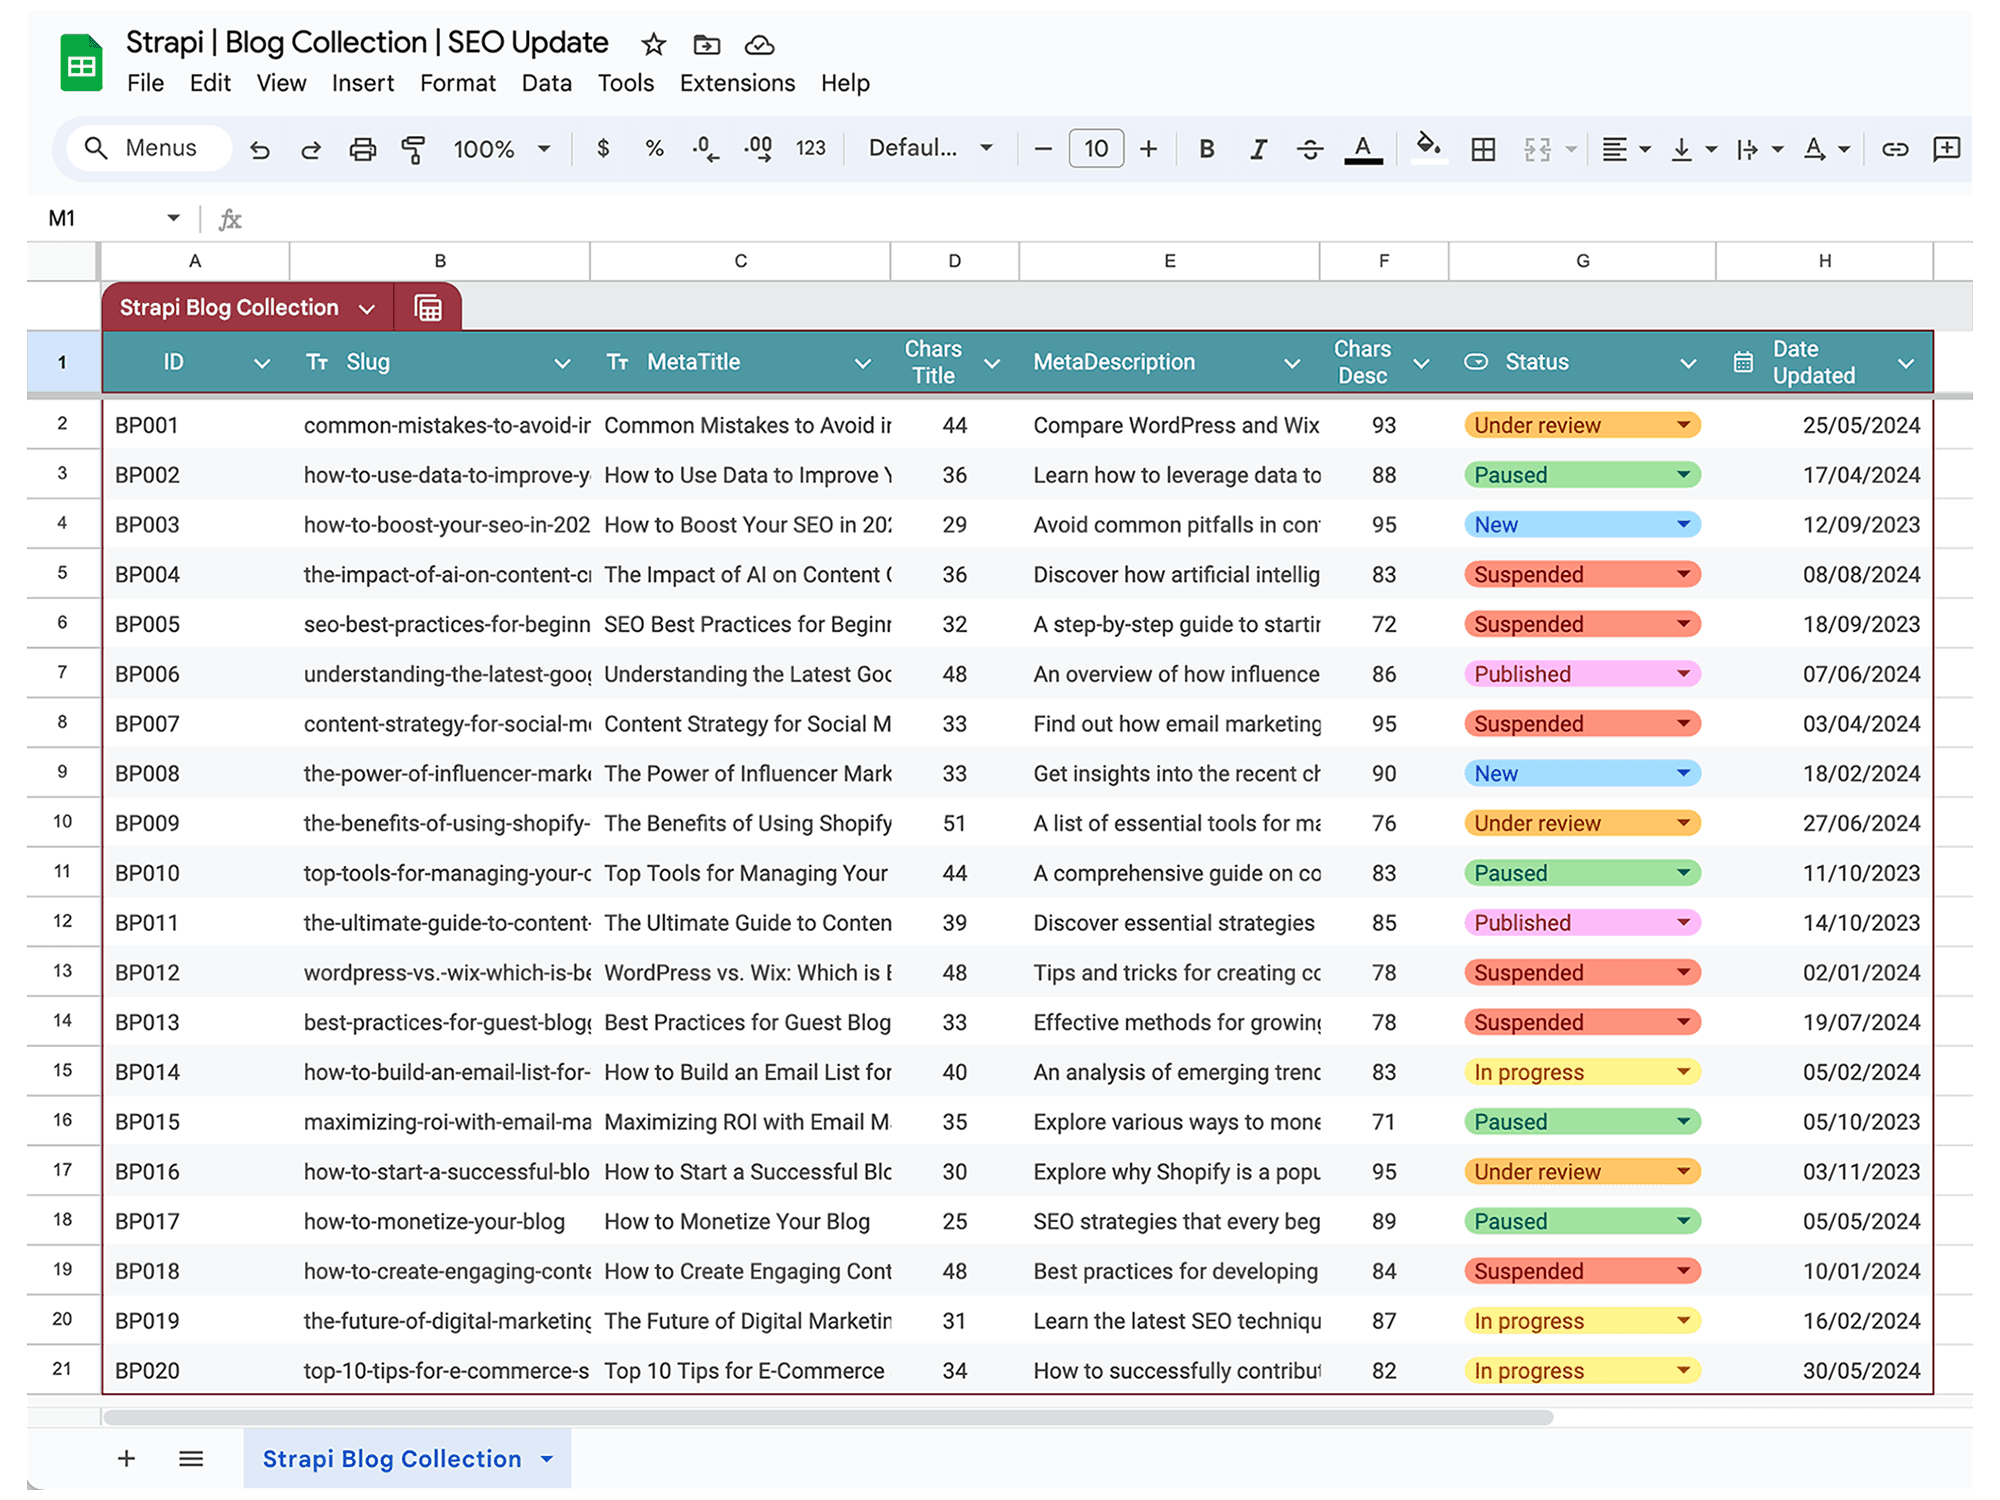Viewport: 2000px width, 1500px height.
Task: Toggle italic formatting
Action: [1258, 149]
